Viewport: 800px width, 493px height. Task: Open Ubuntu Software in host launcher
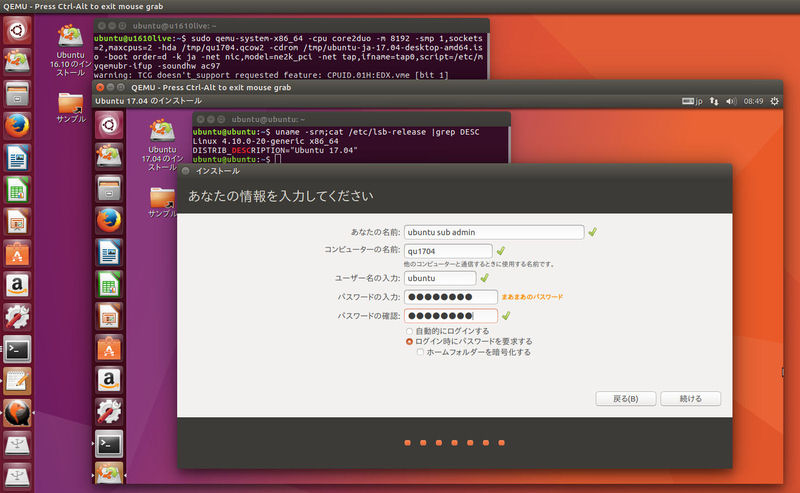(x=17, y=253)
